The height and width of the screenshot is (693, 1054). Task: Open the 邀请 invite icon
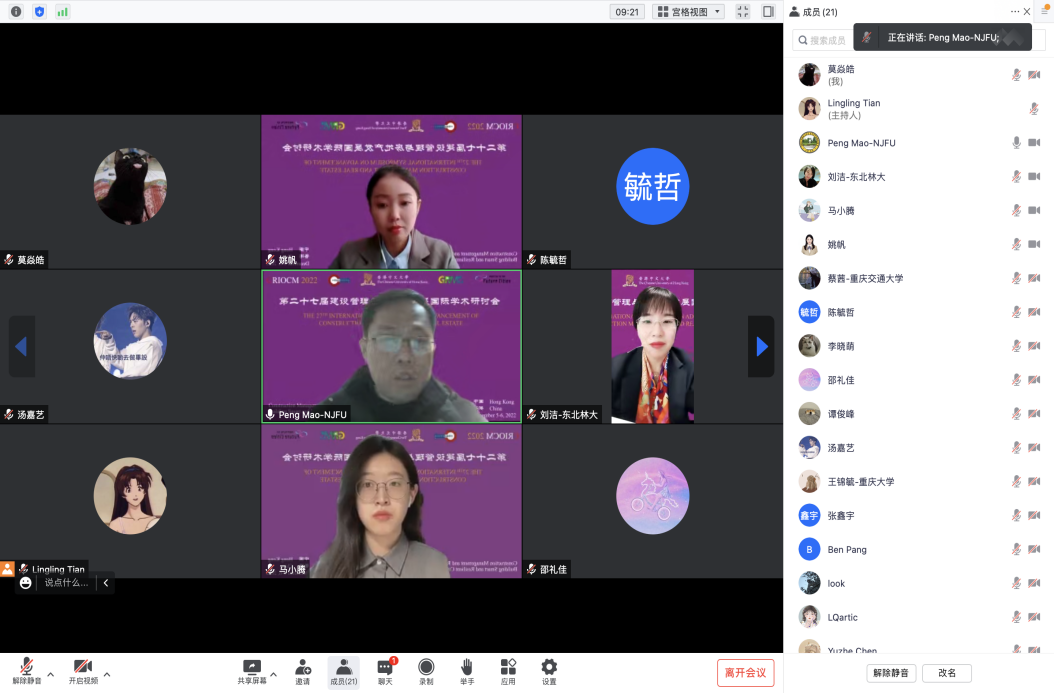(x=302, y=671)
